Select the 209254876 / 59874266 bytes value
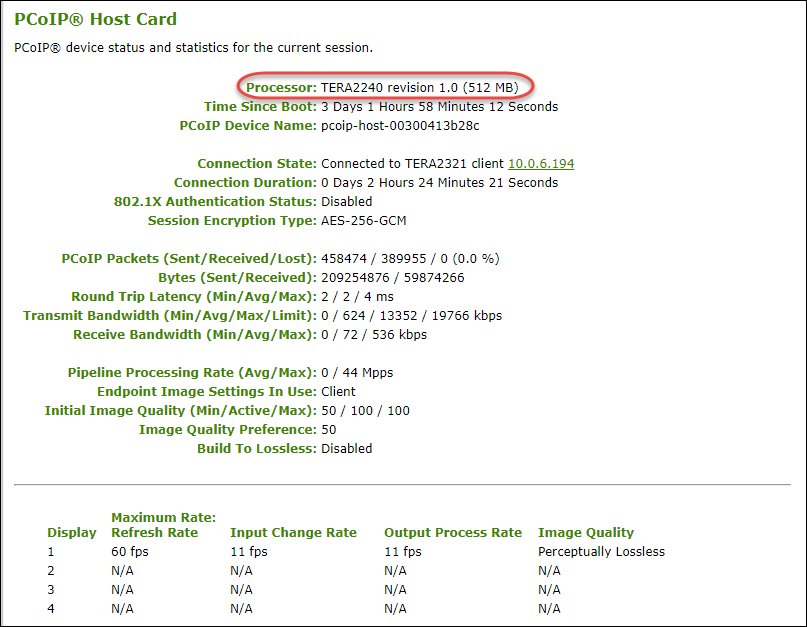The width and height of the screenshot is (807, 627). point(393,278)
